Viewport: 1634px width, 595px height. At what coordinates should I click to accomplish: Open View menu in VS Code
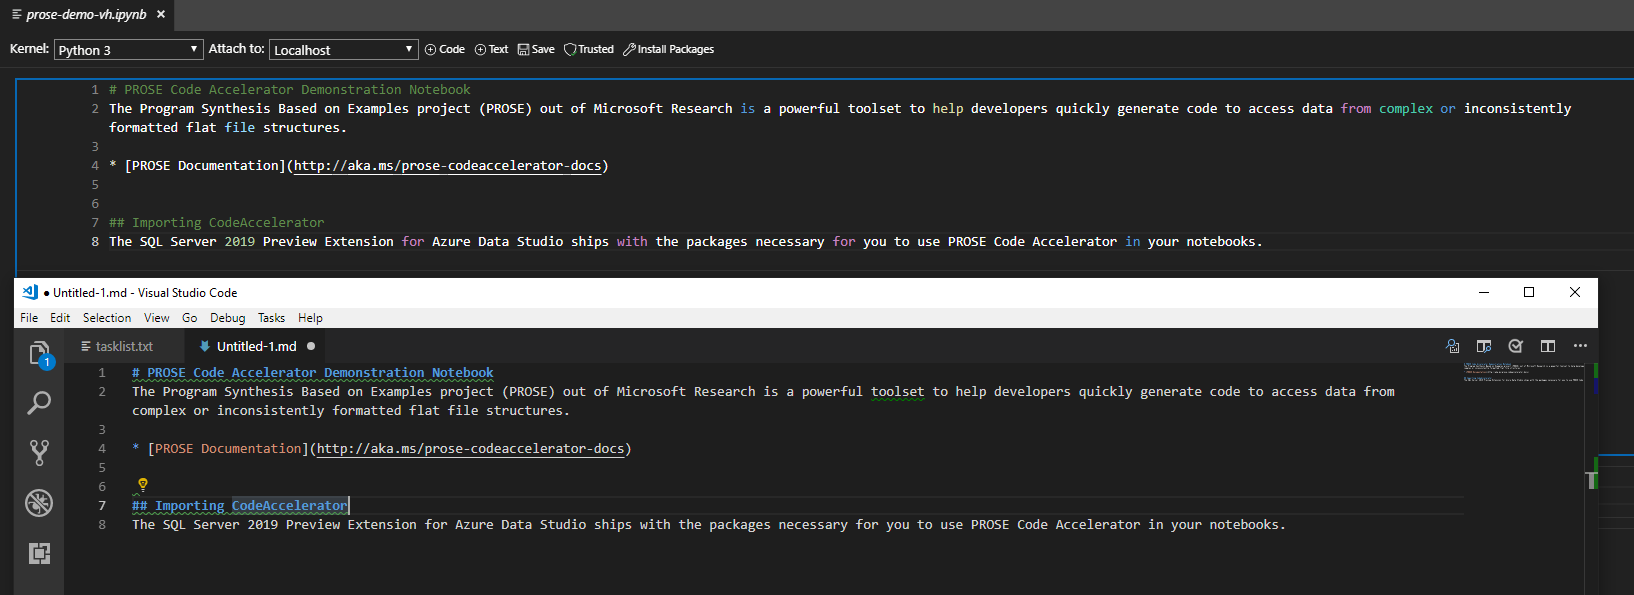157,318
